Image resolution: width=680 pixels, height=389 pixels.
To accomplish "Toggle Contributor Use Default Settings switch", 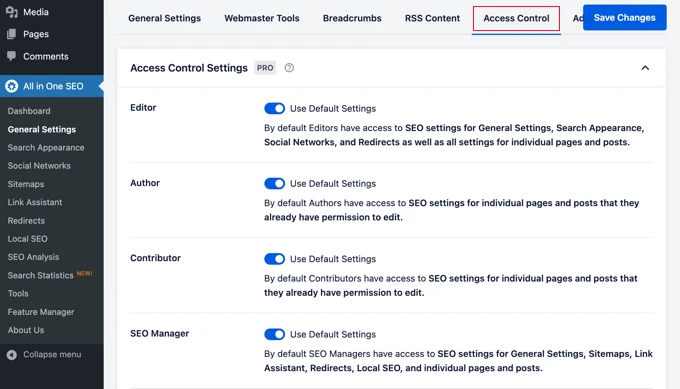I will (x=275, y=259).
